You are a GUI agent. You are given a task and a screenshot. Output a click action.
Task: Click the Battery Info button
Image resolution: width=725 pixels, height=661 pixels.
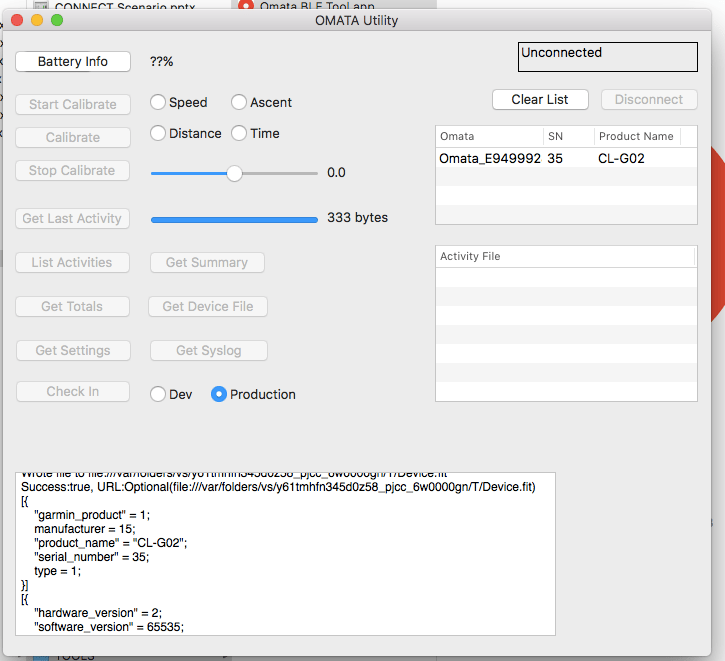click(x=73, y=61)
